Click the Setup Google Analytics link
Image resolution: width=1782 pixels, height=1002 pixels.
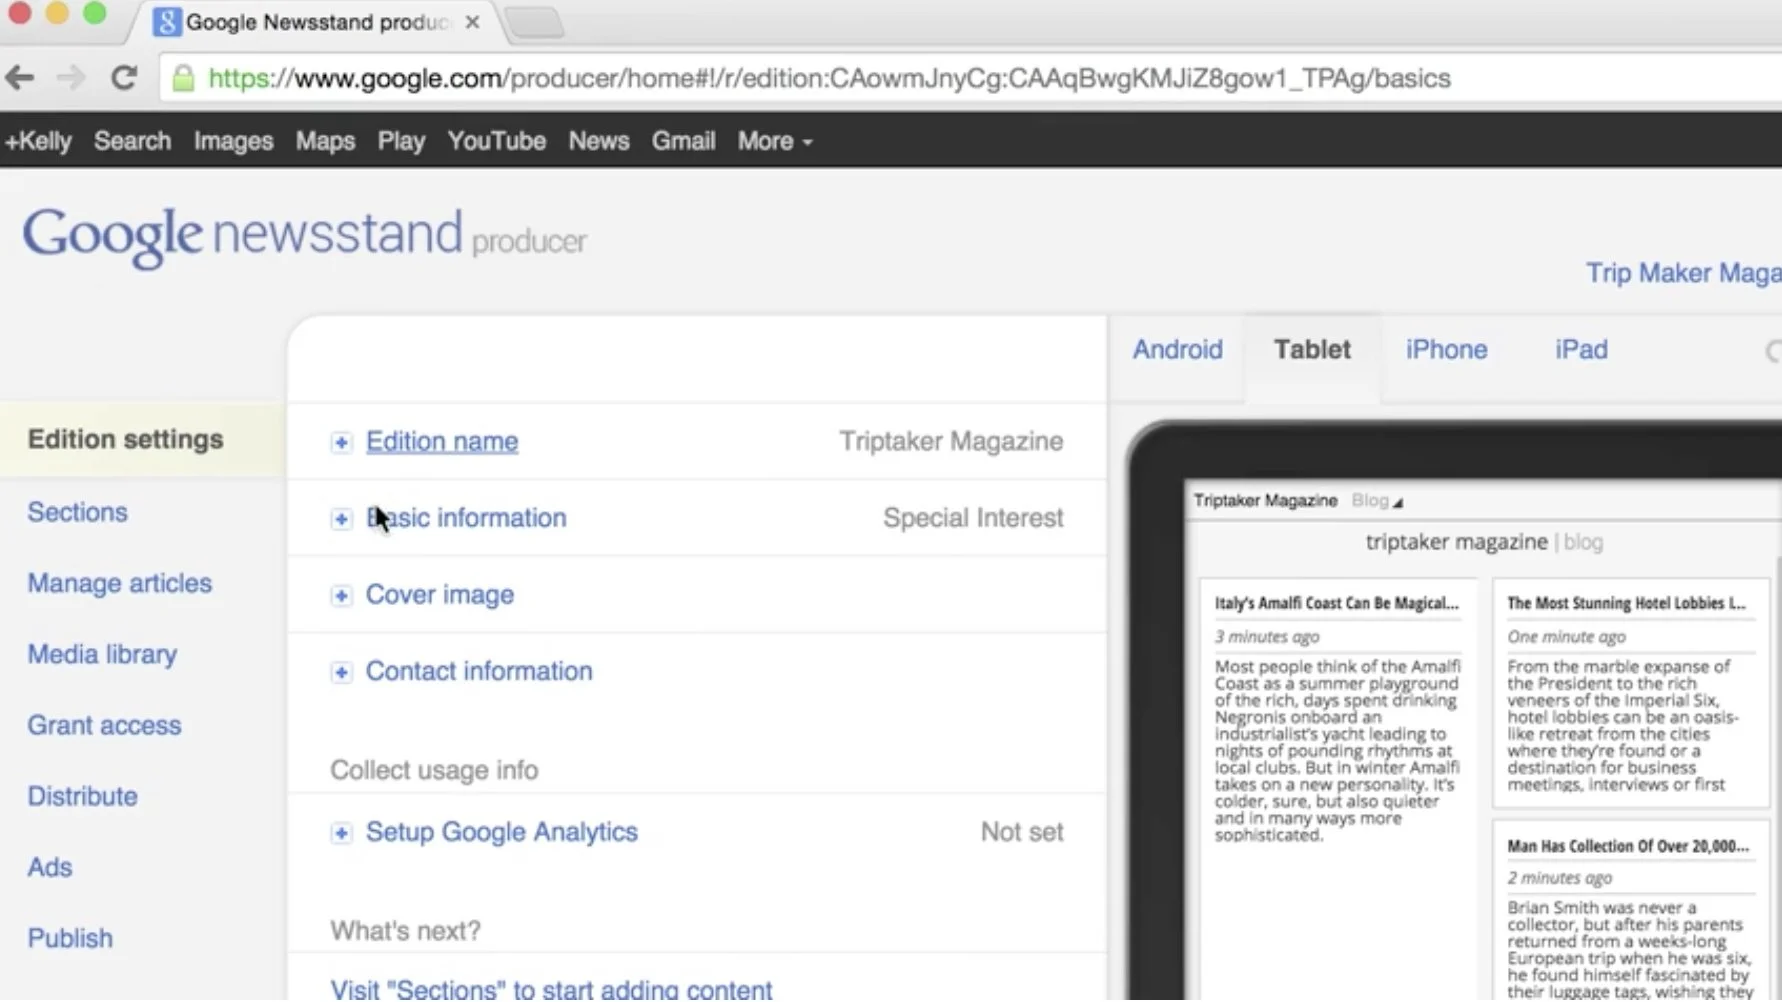pyautogui.click(x=501, y=832)
